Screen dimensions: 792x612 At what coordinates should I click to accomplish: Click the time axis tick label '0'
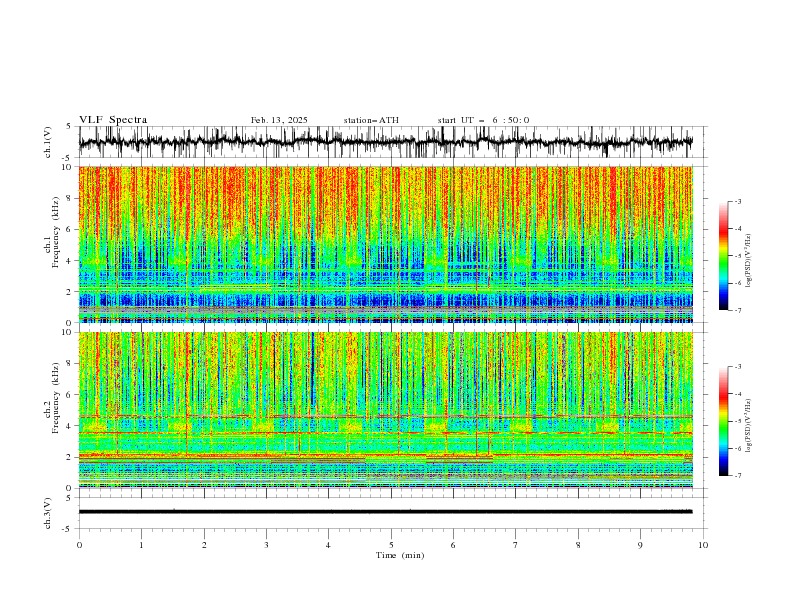point(79,545)
